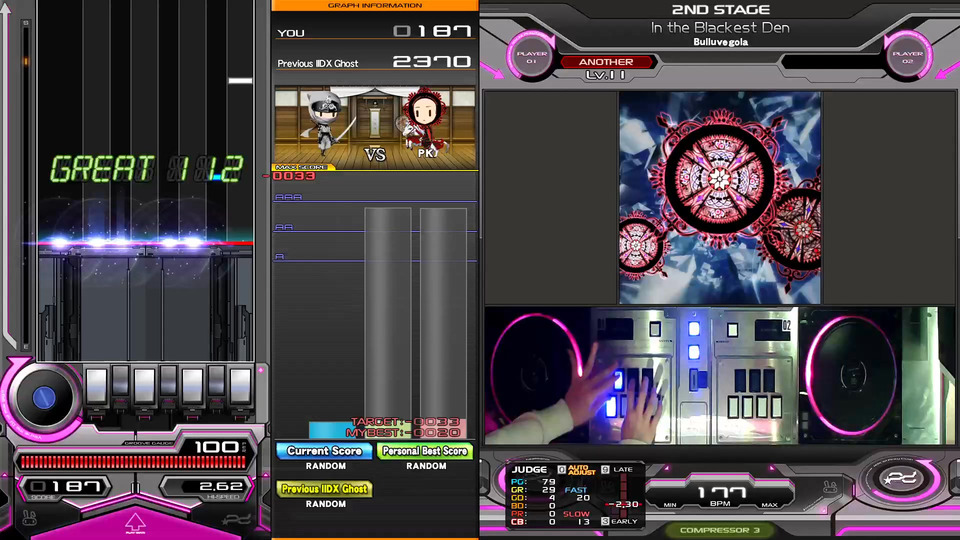
Task: Click the HI-SPEED value 2.62
Action: [x=221, y=487]
